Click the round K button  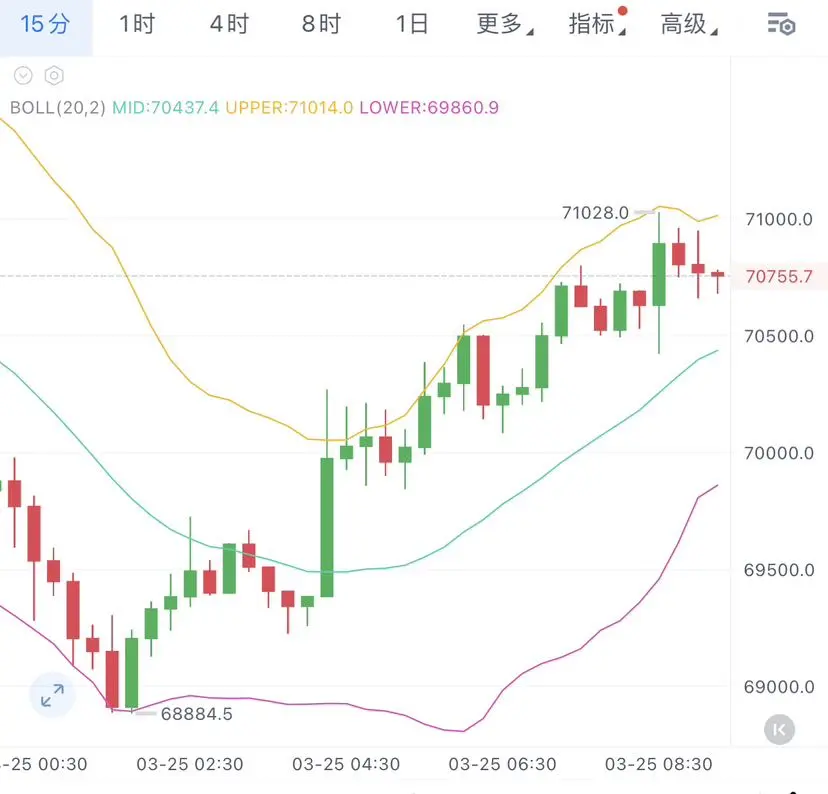(x=779, y=730)
